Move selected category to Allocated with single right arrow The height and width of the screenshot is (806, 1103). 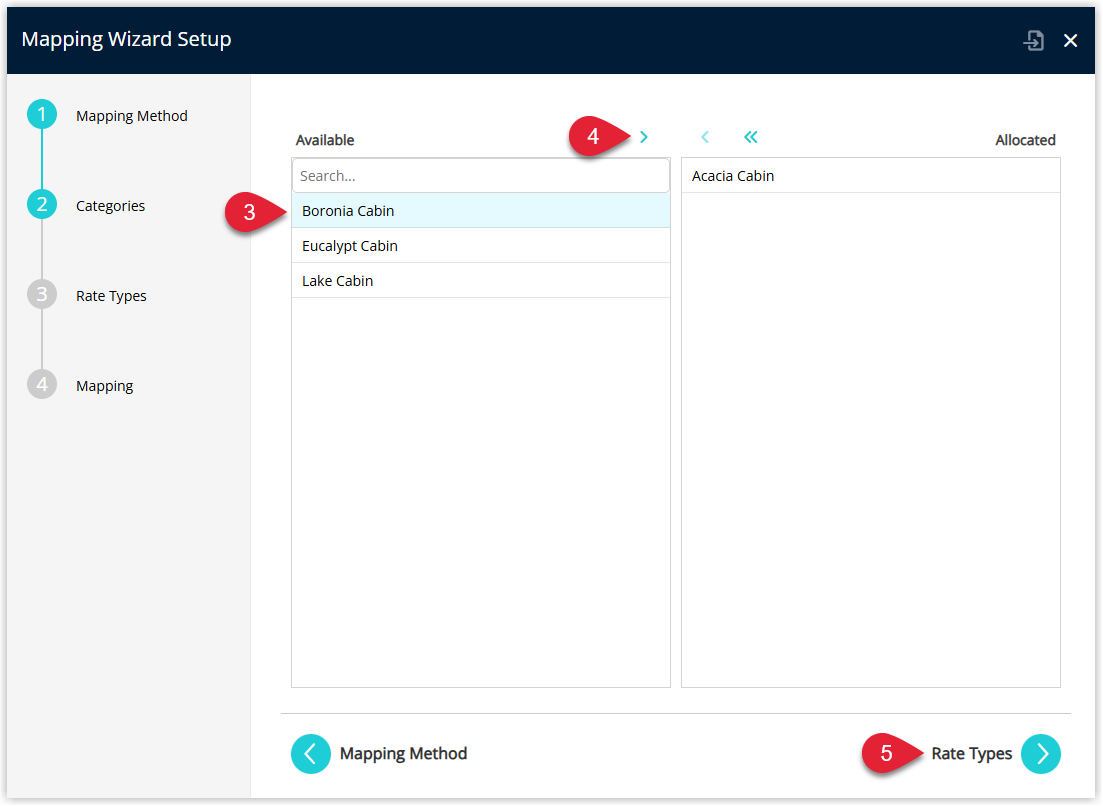pyautogui.click(x=644, y=137)
